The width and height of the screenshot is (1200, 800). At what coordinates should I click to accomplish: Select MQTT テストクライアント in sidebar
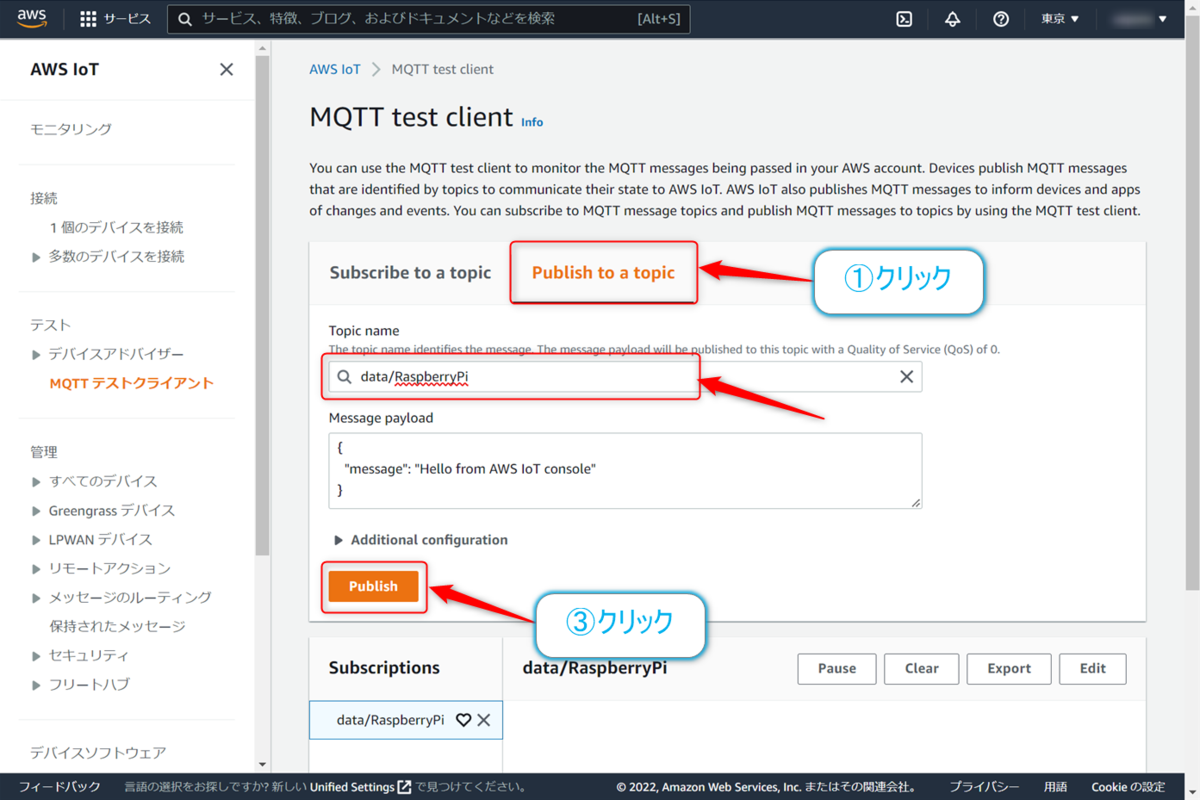131,383
